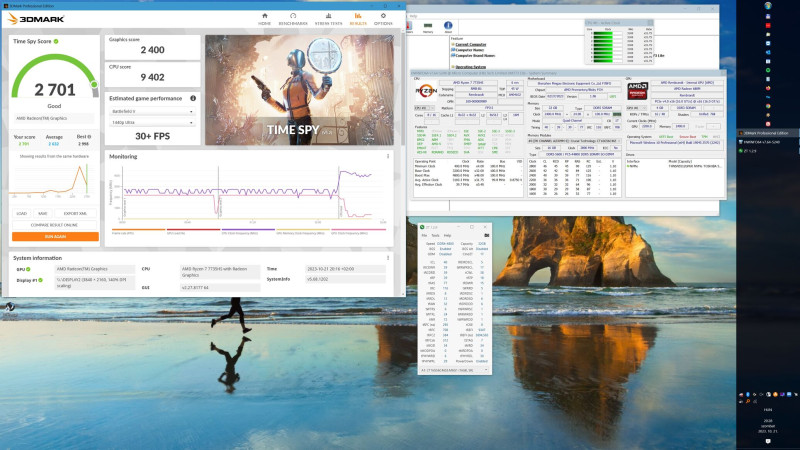The height and width of the screenshot is (450, 800).
Task: Click the Time Spy benchmark thumbnail
Action: 299,90
